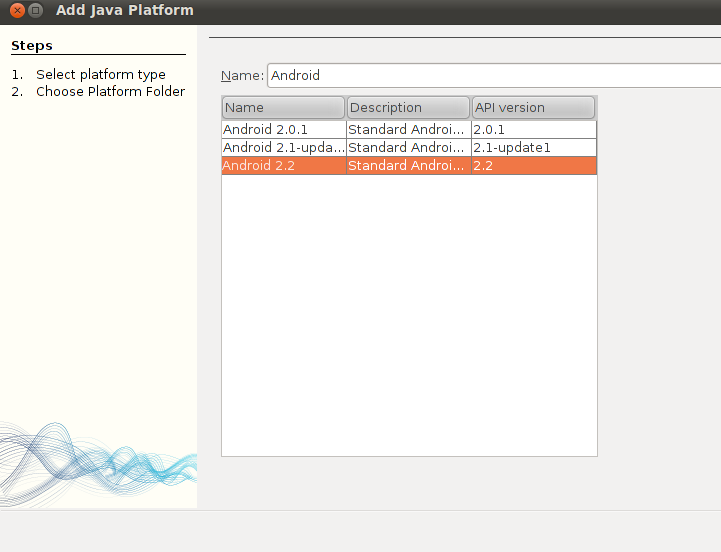Click API version cell 2.0.1
This screenshot has width=721, height=552.
(534, 130)
